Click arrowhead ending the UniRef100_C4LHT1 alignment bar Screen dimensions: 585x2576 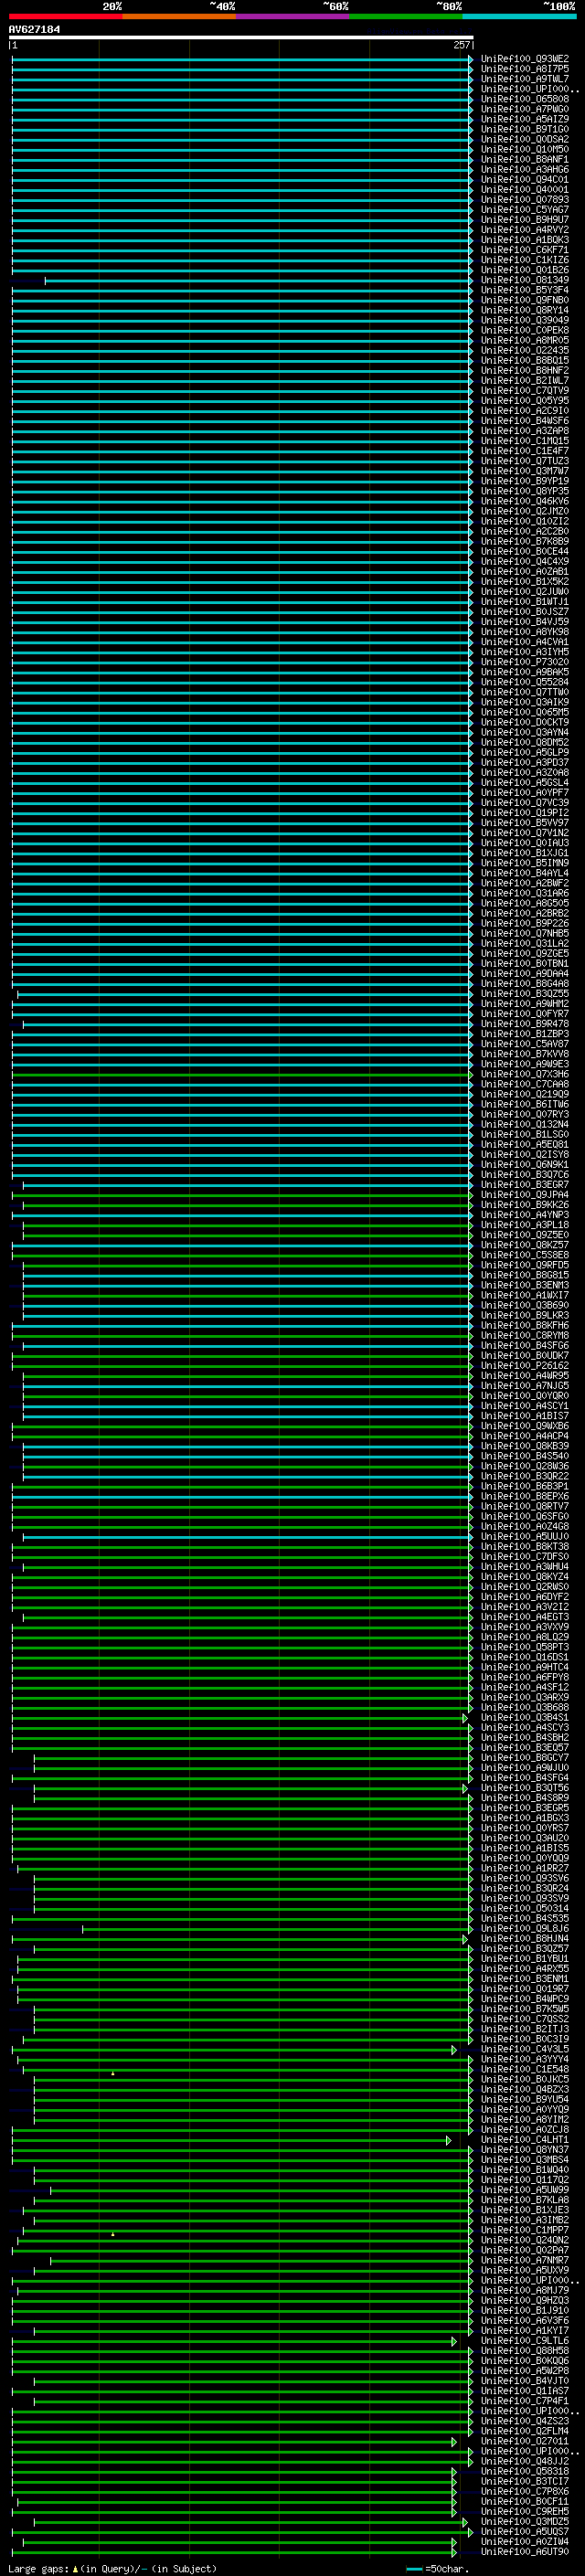(449, 2140)
